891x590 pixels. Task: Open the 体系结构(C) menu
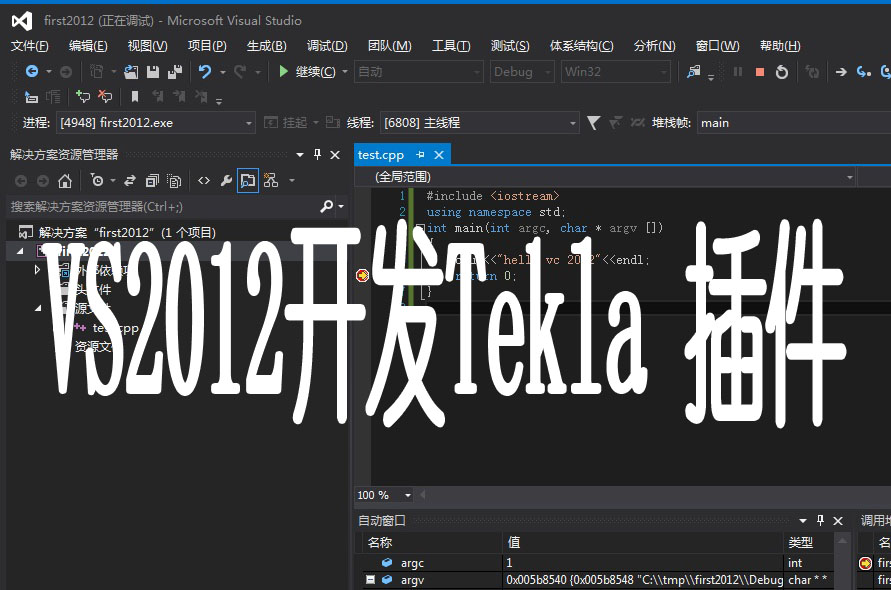581,46
